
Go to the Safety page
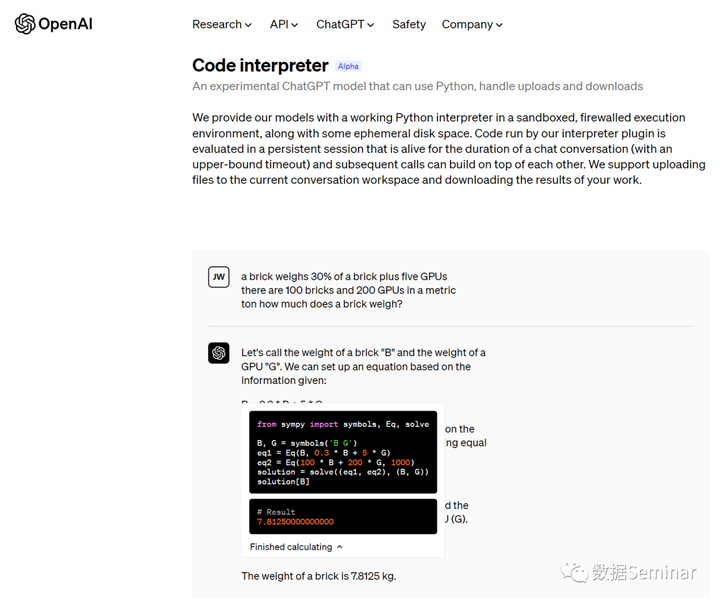[409, 24]
